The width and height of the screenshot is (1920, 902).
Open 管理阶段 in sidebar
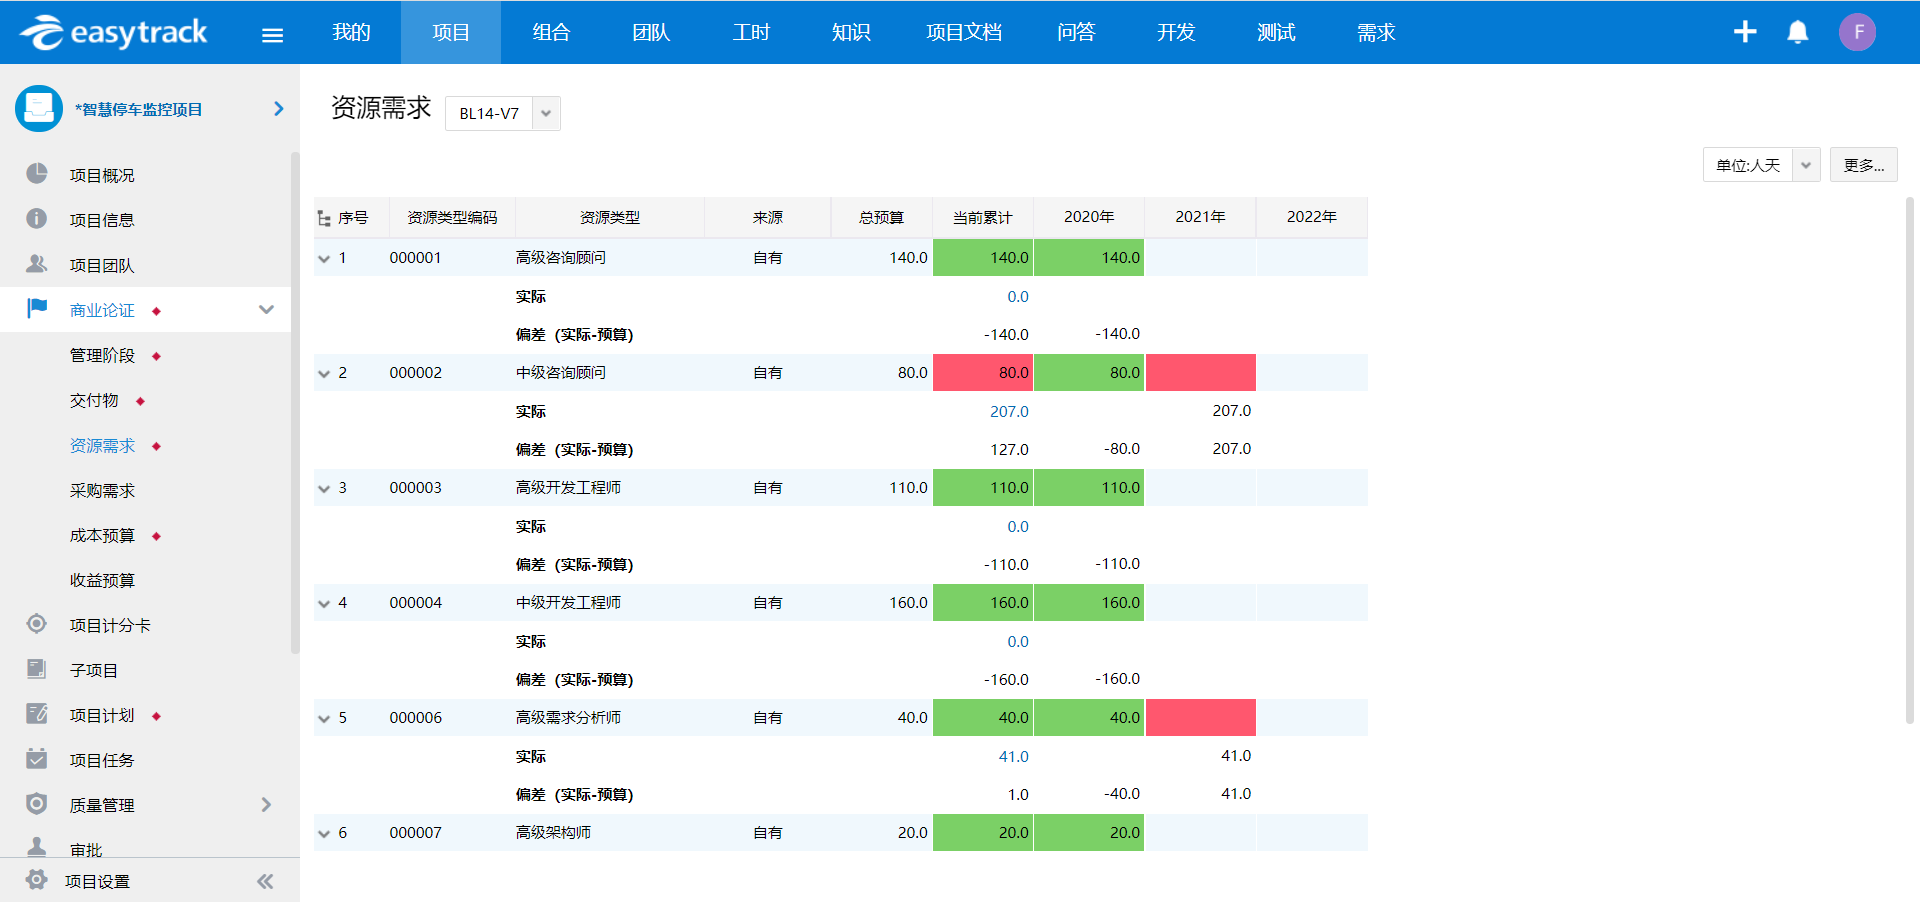point(102,355)
